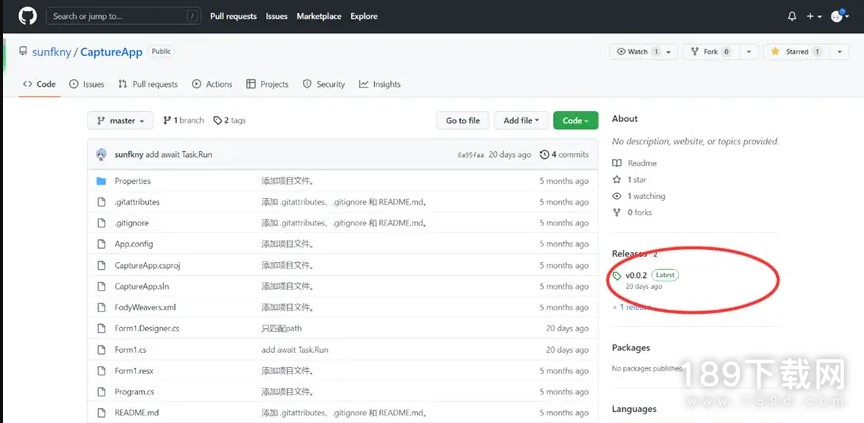Open the Form1.resx file
Viewport: 864px width, 423px height.
[x=134, y=371]
